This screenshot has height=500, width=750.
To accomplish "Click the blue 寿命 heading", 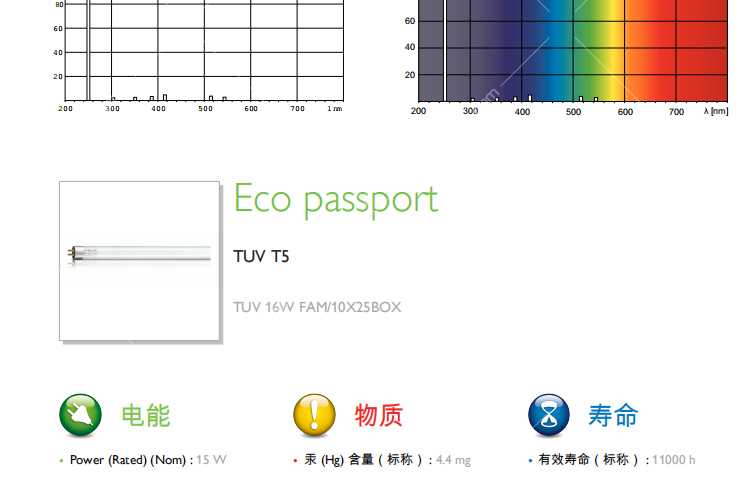I will point(613,415).
